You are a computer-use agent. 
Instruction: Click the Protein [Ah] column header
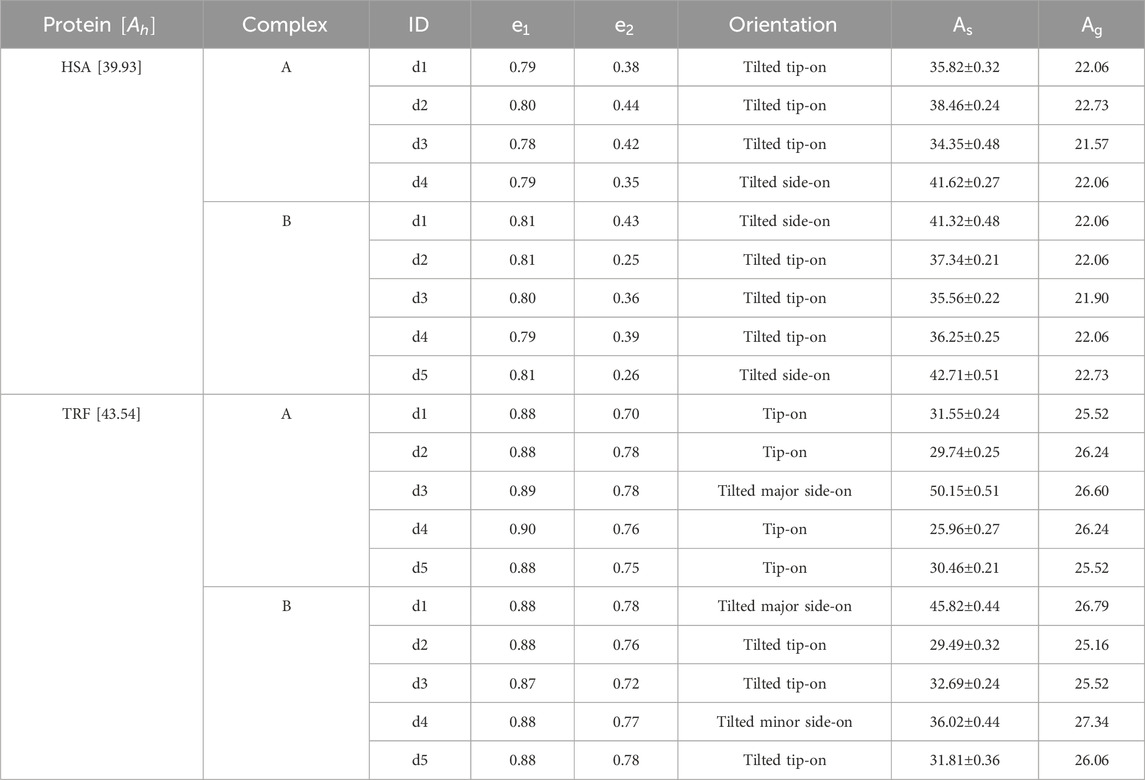tap(101, 25)
